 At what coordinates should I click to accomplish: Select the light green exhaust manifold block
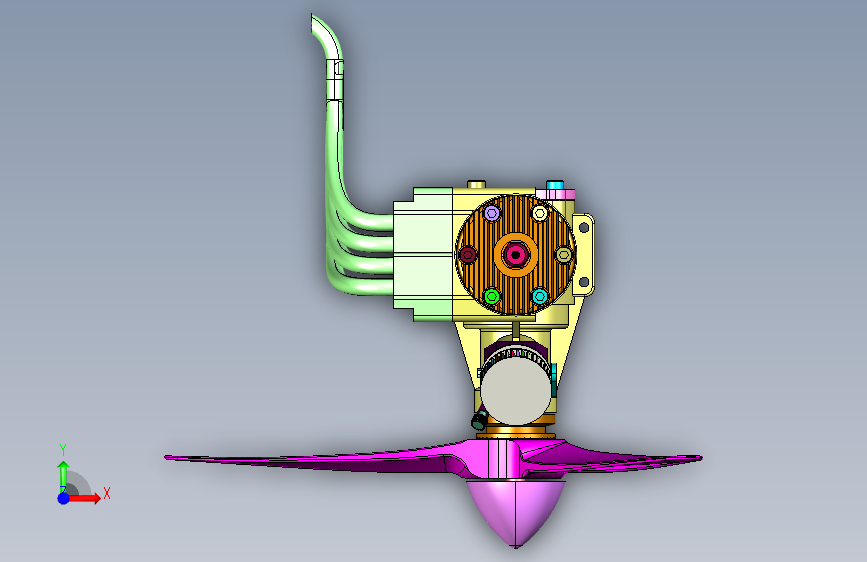coord(423,254)
